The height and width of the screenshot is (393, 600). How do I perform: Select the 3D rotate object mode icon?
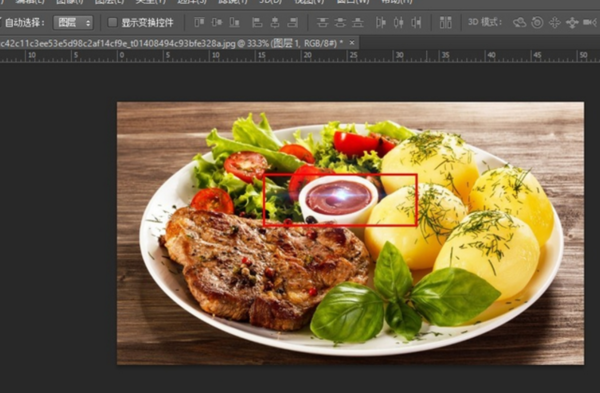[x=520, y=23]
